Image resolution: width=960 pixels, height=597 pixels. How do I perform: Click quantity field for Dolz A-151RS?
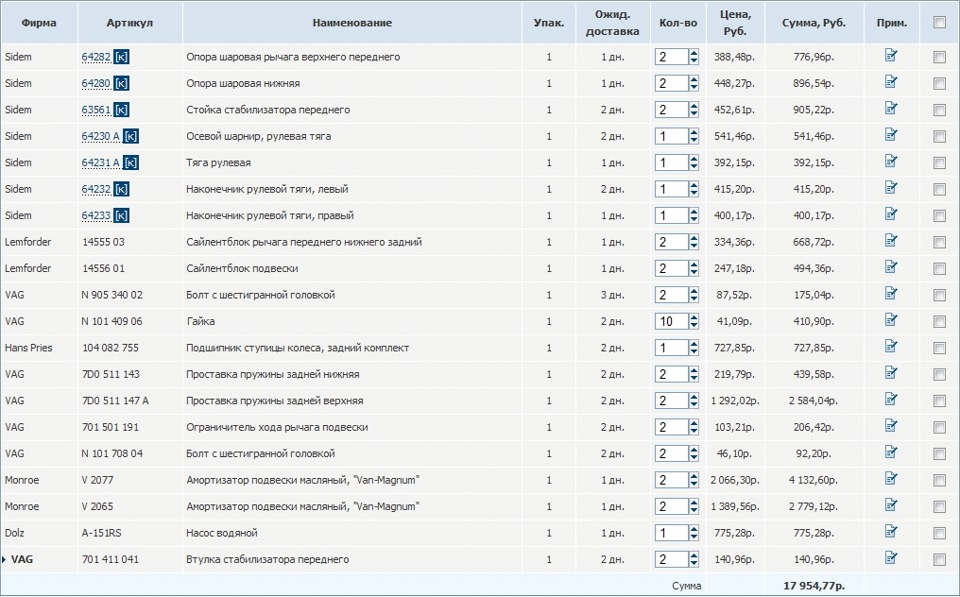coord(671,533)
